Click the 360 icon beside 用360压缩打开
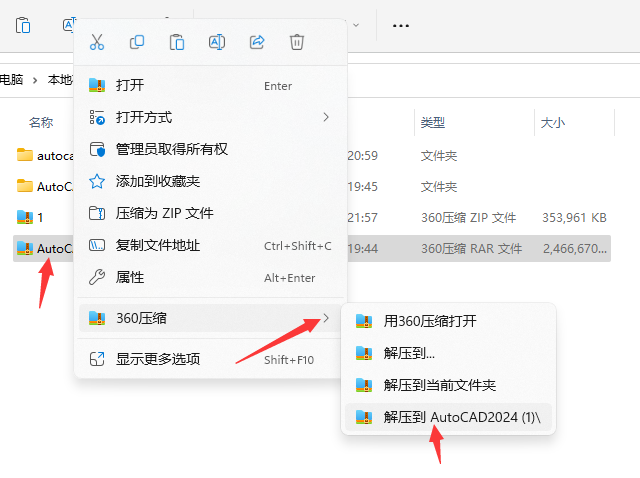 (364, 321)
